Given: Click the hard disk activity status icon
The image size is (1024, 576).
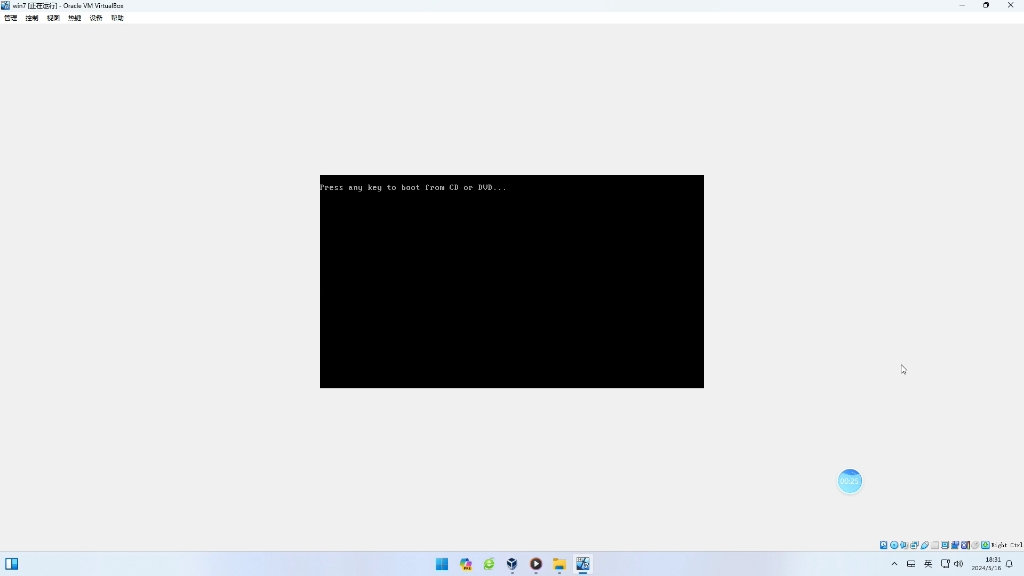Looking at the screenshot, I should click(884, 545).
